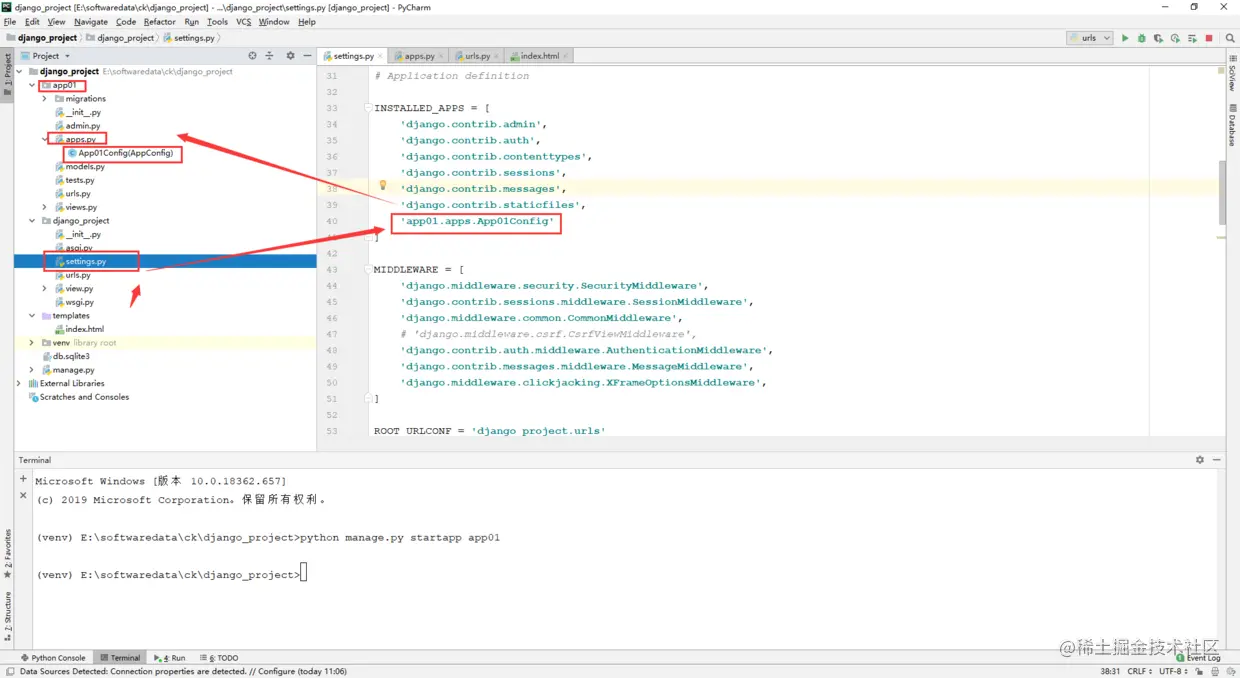The image size is (1240, 678).
Task: Close the urls.py editor tab
Action: coord(497,56)
